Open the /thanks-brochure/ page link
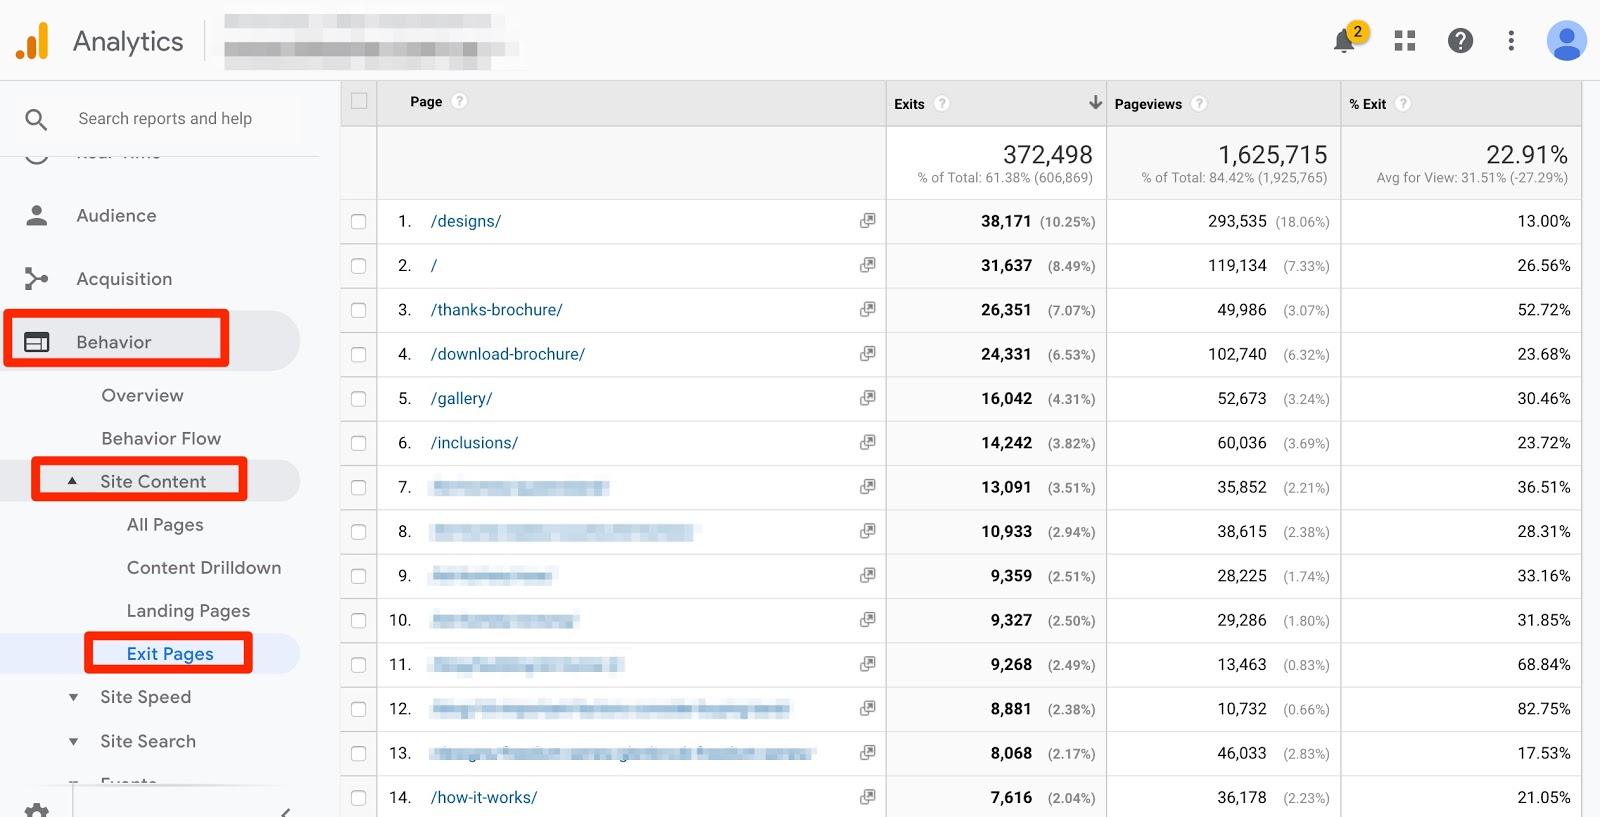This screenshot has height=817, width=1600. tap(497, 310)
